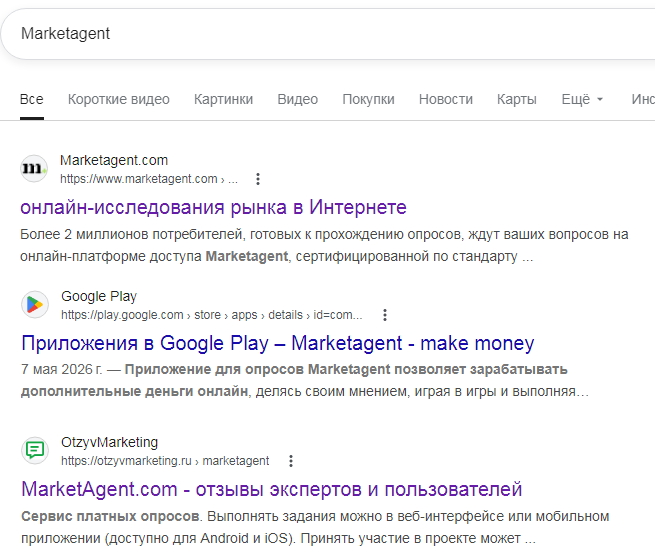
Task: Click the OtzyvMarketing result favicon
Action: 35,450
